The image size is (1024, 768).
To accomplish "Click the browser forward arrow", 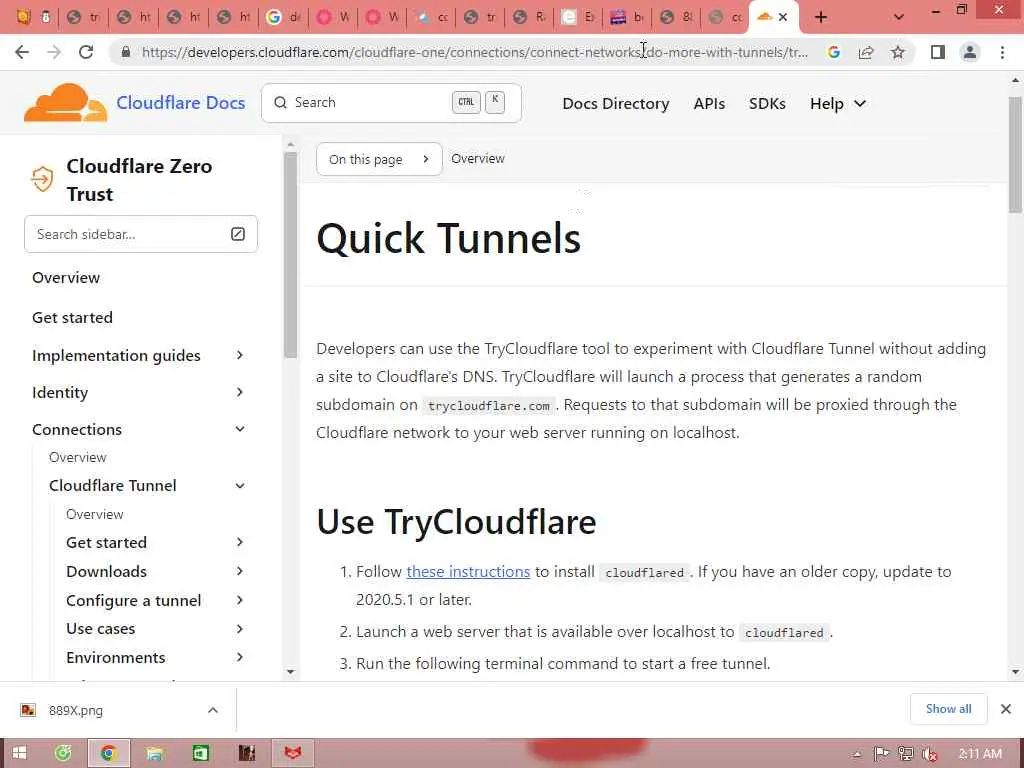I will 54,52.
